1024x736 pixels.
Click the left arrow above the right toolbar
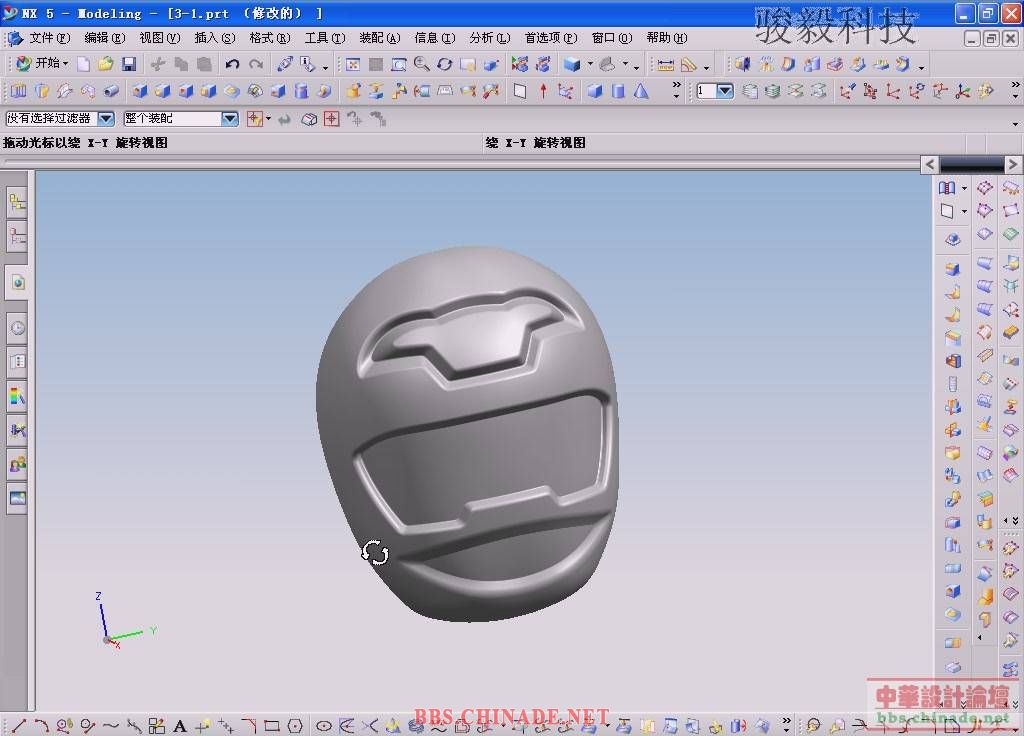point(929,165)
